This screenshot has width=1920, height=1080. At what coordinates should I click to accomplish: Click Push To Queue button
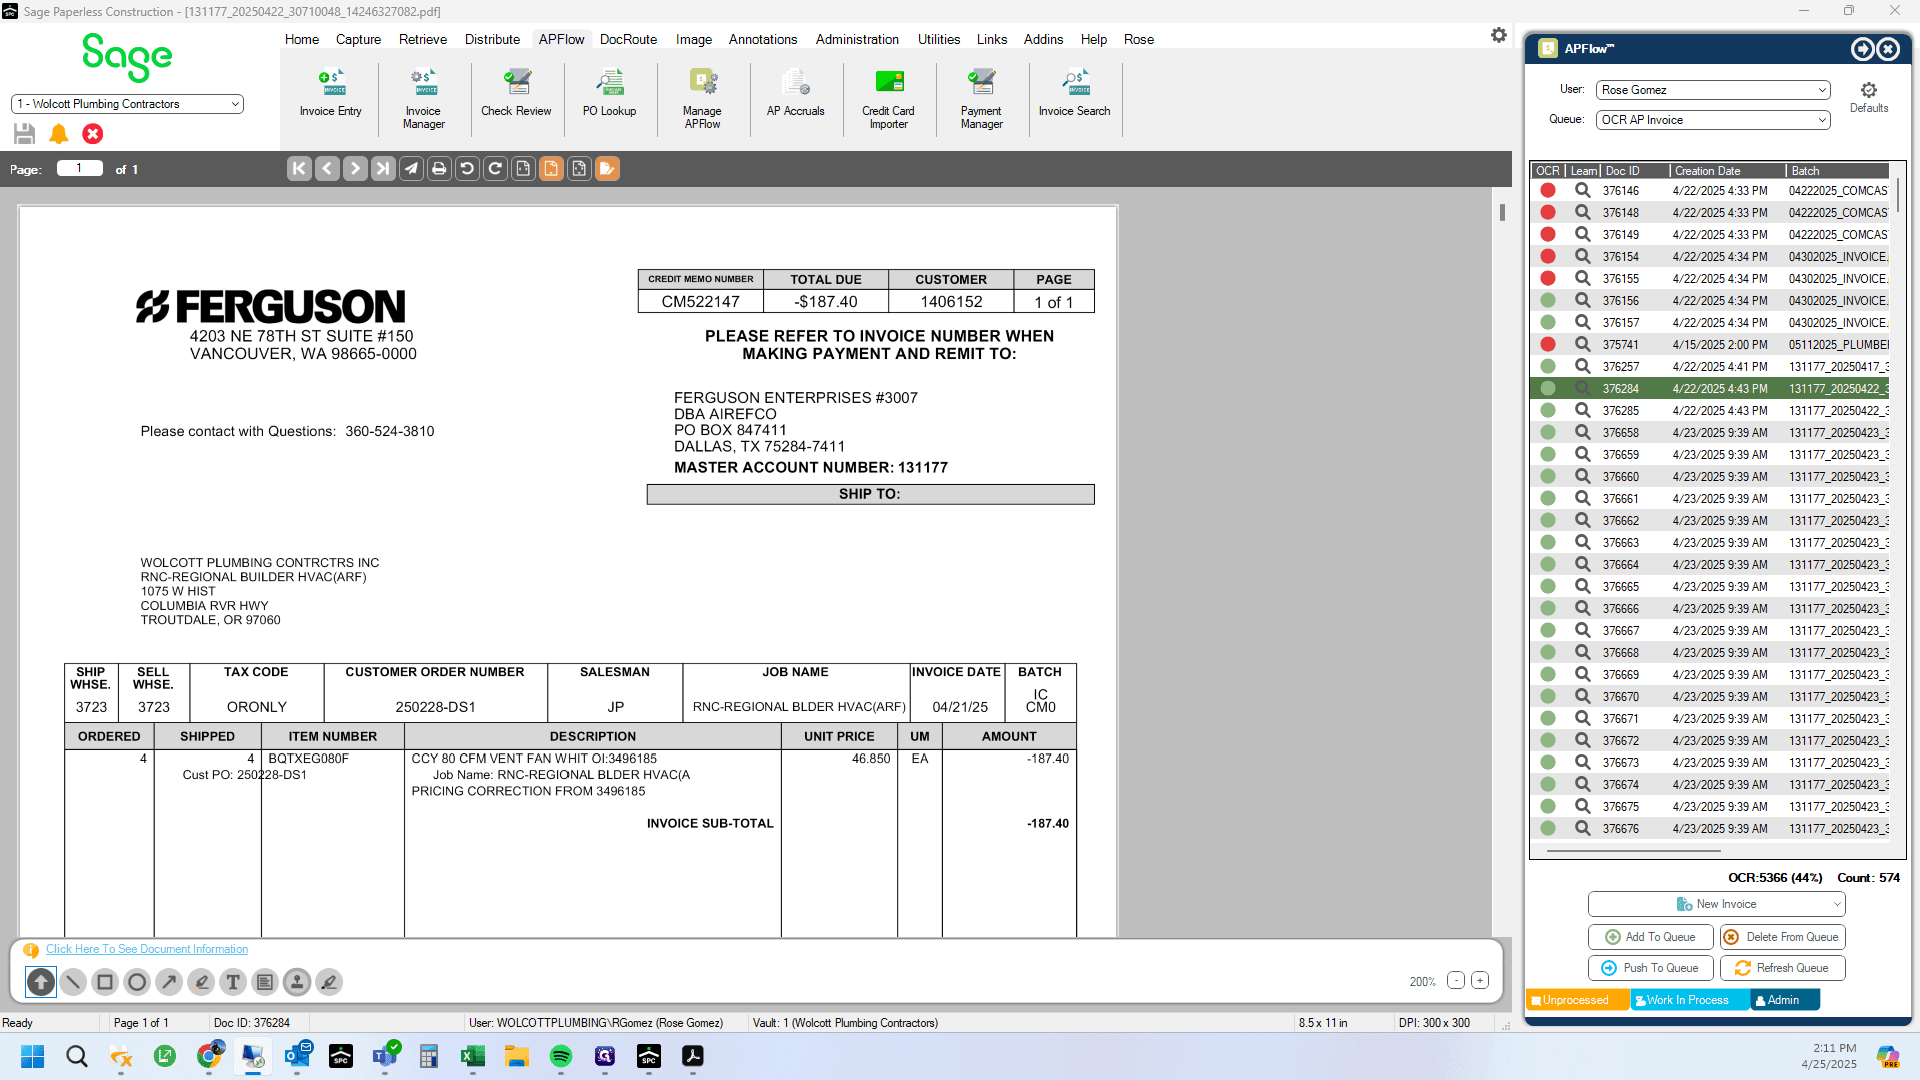(x=1651, y=968)
